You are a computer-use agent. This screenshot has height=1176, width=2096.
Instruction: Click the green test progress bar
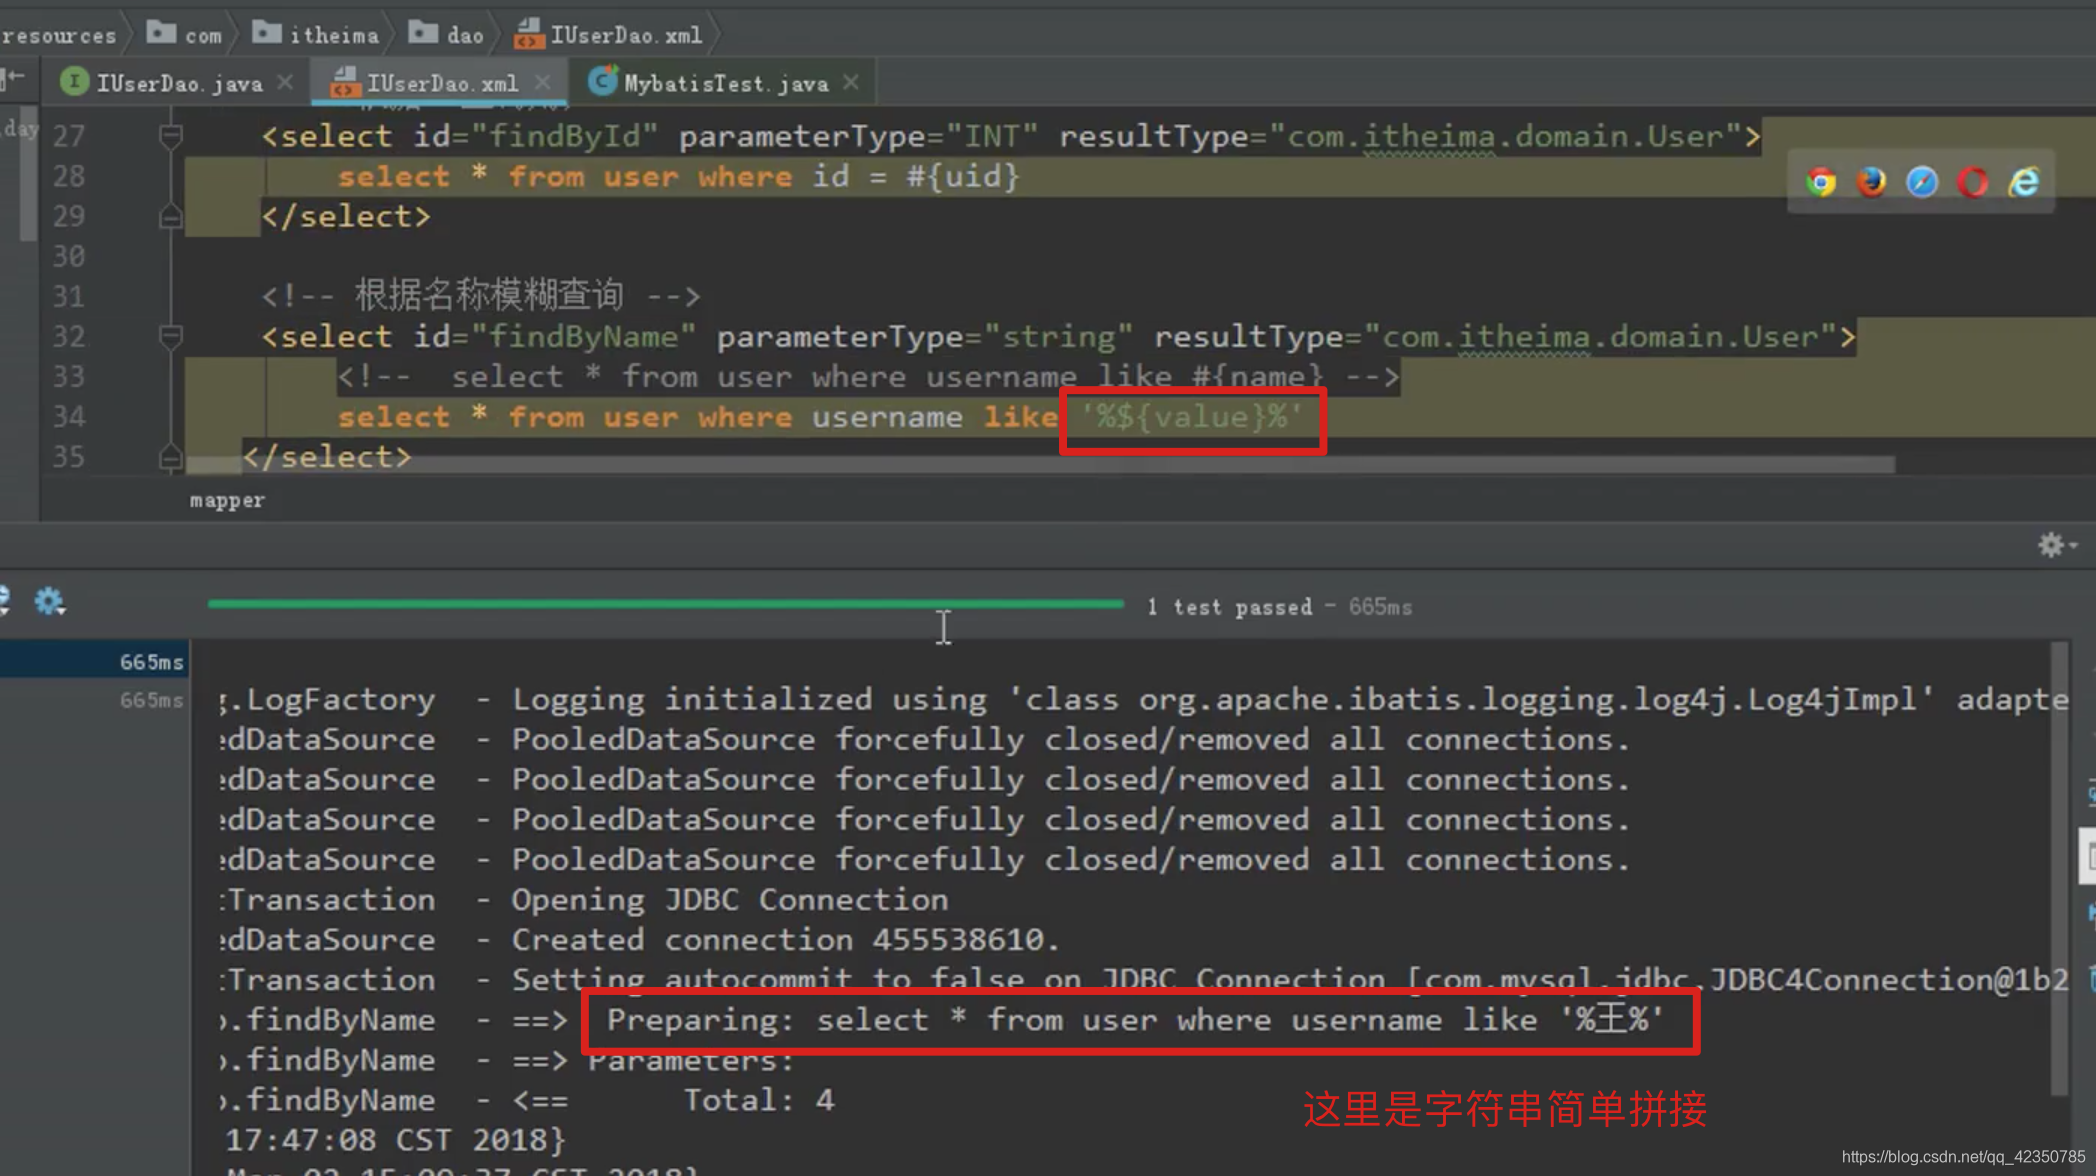point(665,604)
